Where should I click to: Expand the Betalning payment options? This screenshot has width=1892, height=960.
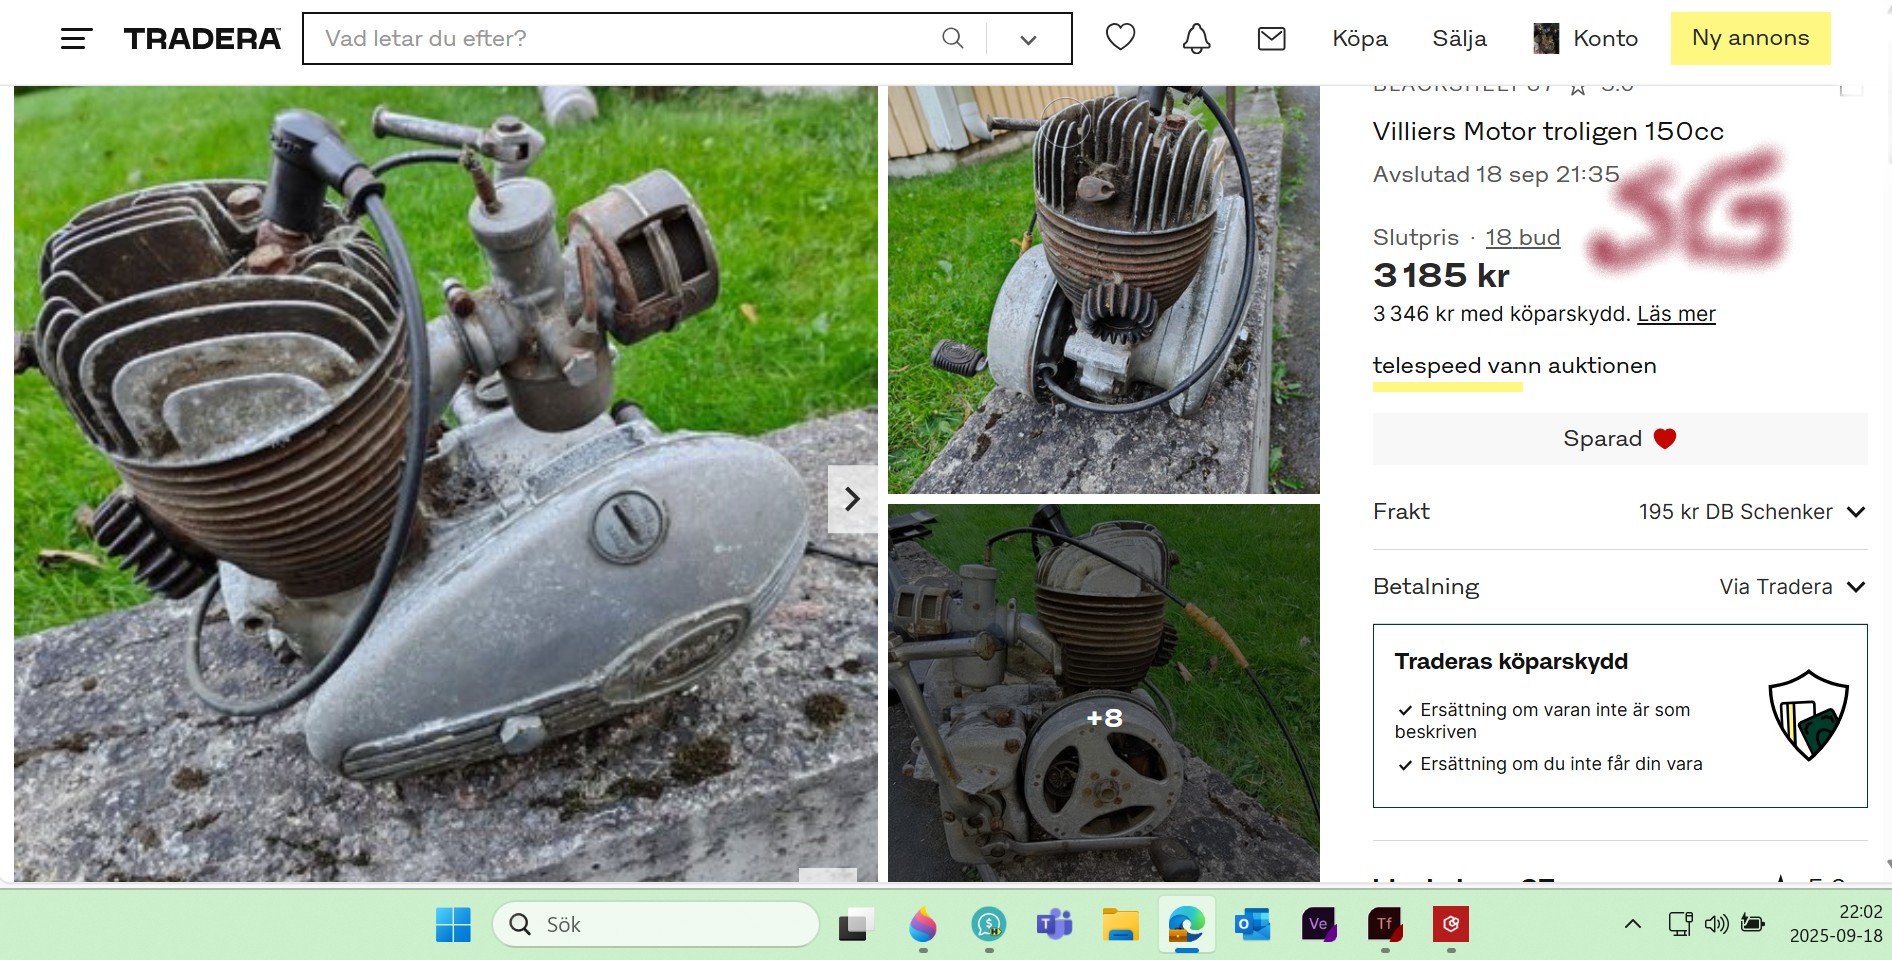(x=1620, y=587)
